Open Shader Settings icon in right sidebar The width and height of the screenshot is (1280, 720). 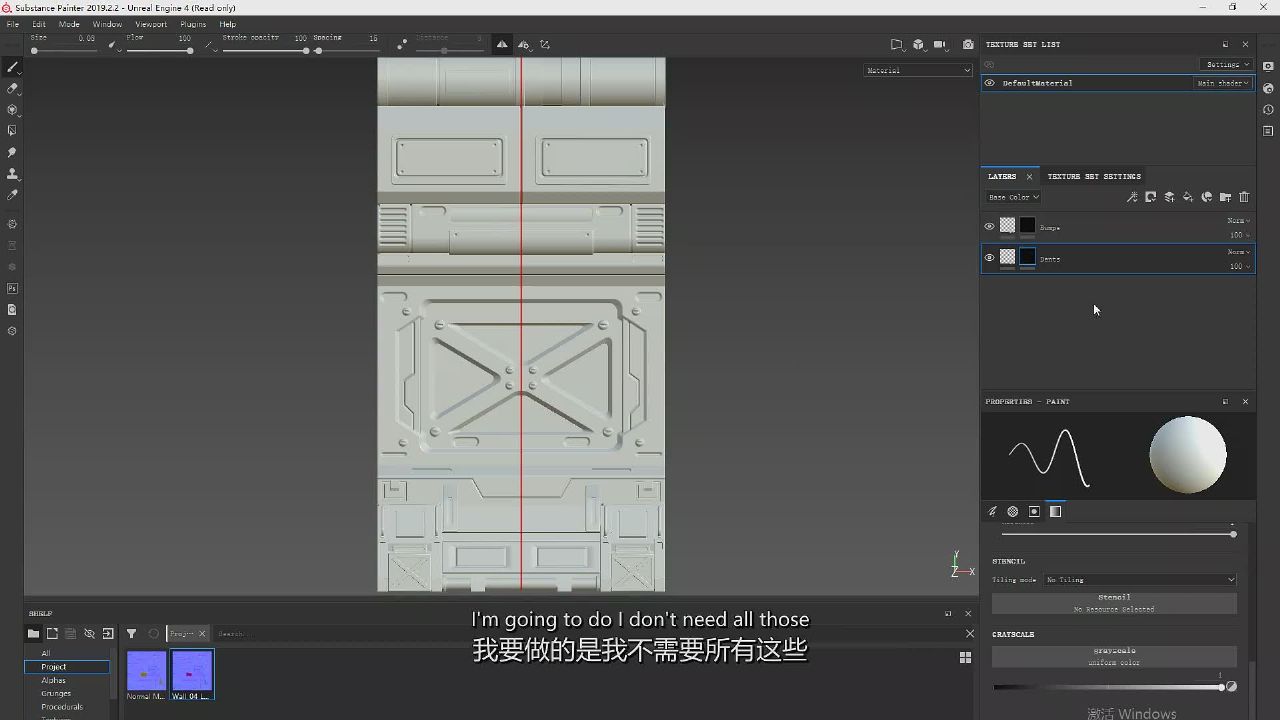coord(1268,88)
